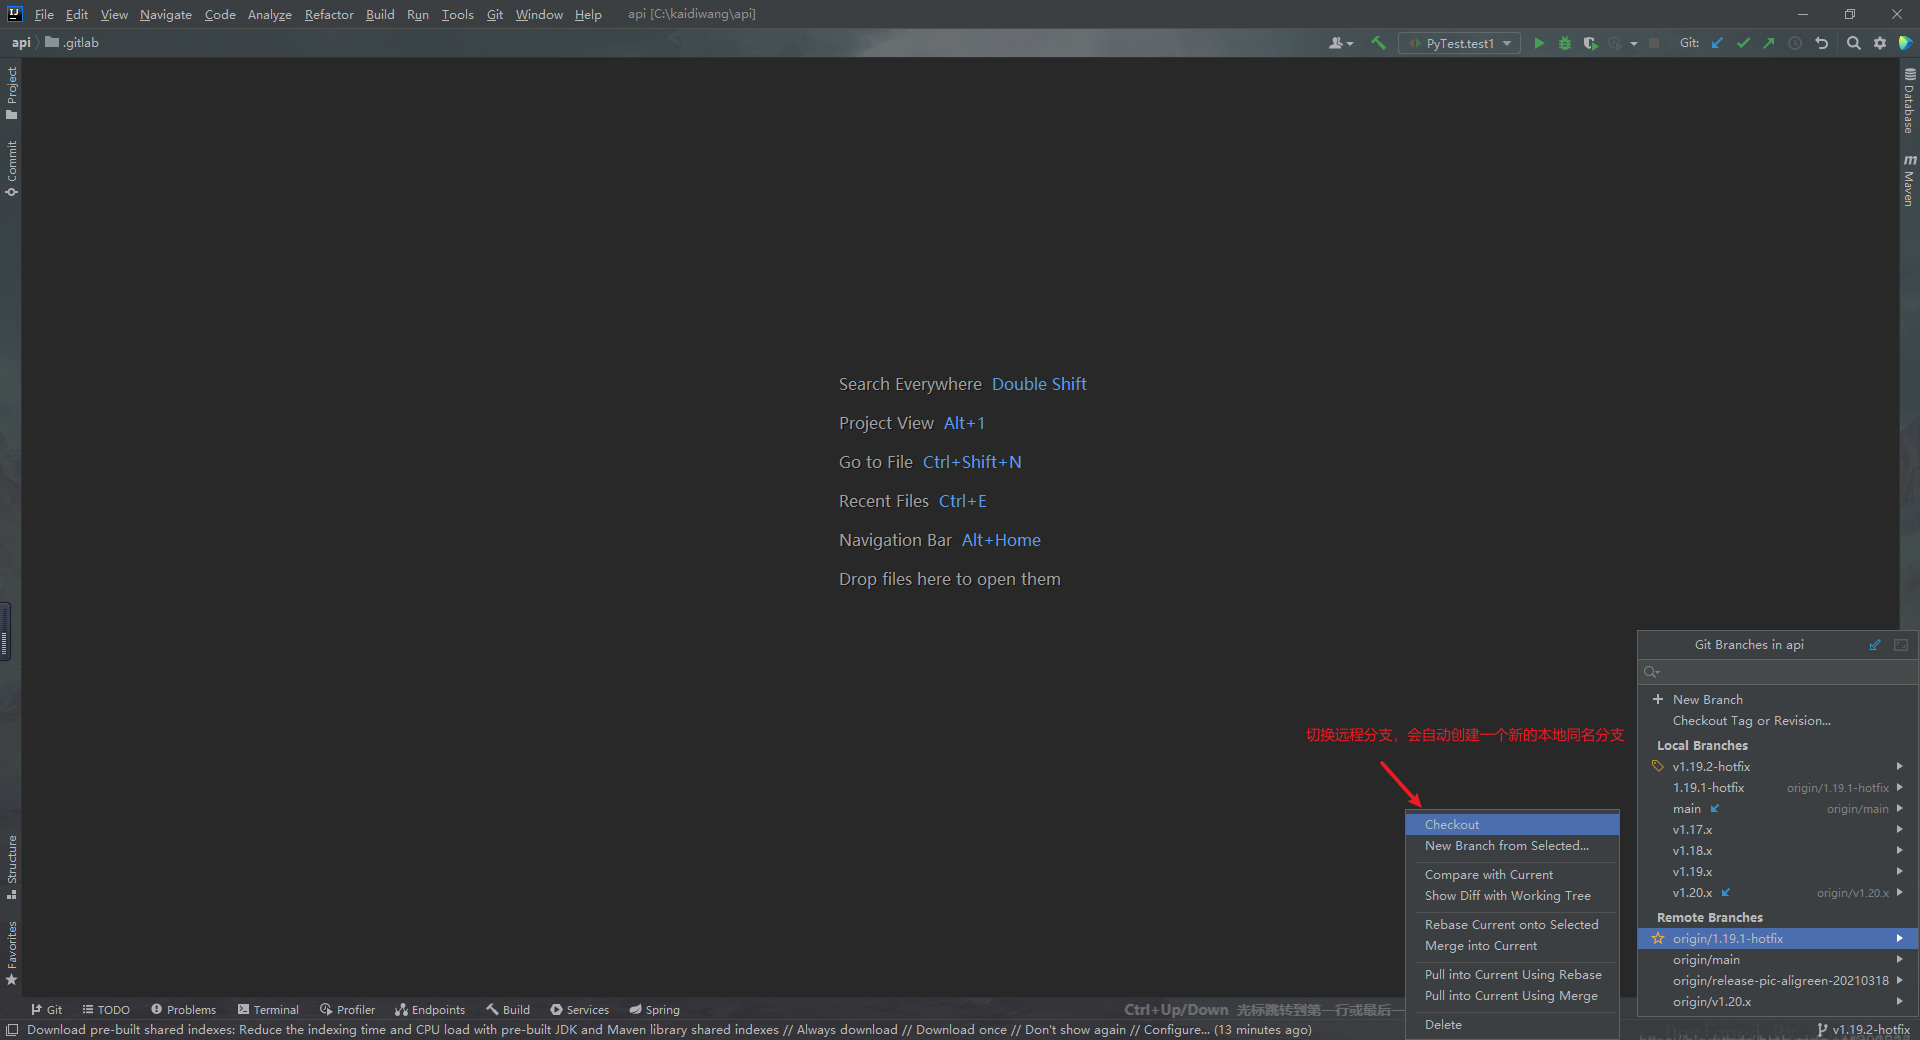Viewport: 1920px width, 1040px height.
Task: Expand the v1.19.x branch submenu arrow
Action: [x=1899, y=871]
